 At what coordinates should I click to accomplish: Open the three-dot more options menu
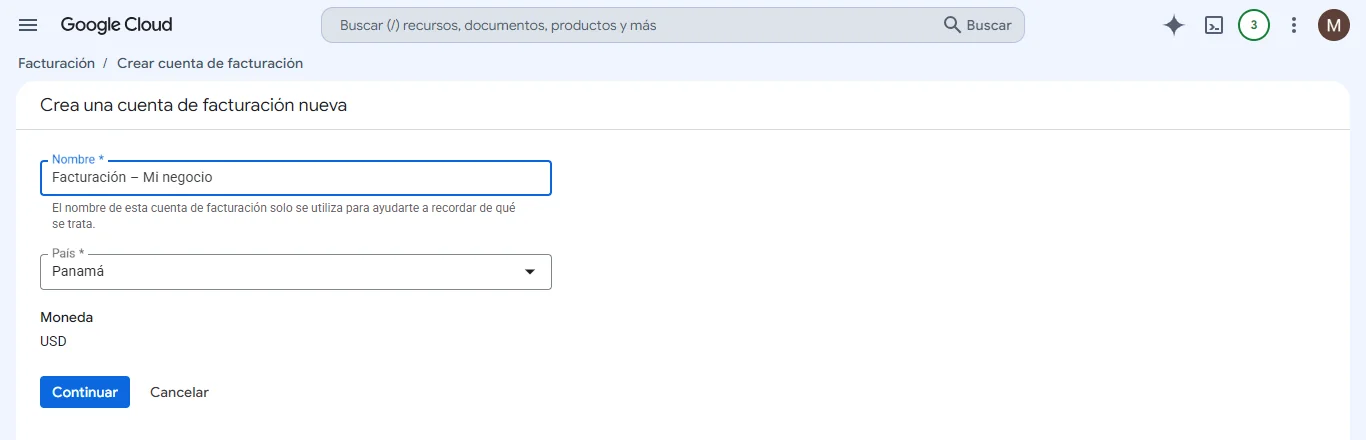[1294, 25]
